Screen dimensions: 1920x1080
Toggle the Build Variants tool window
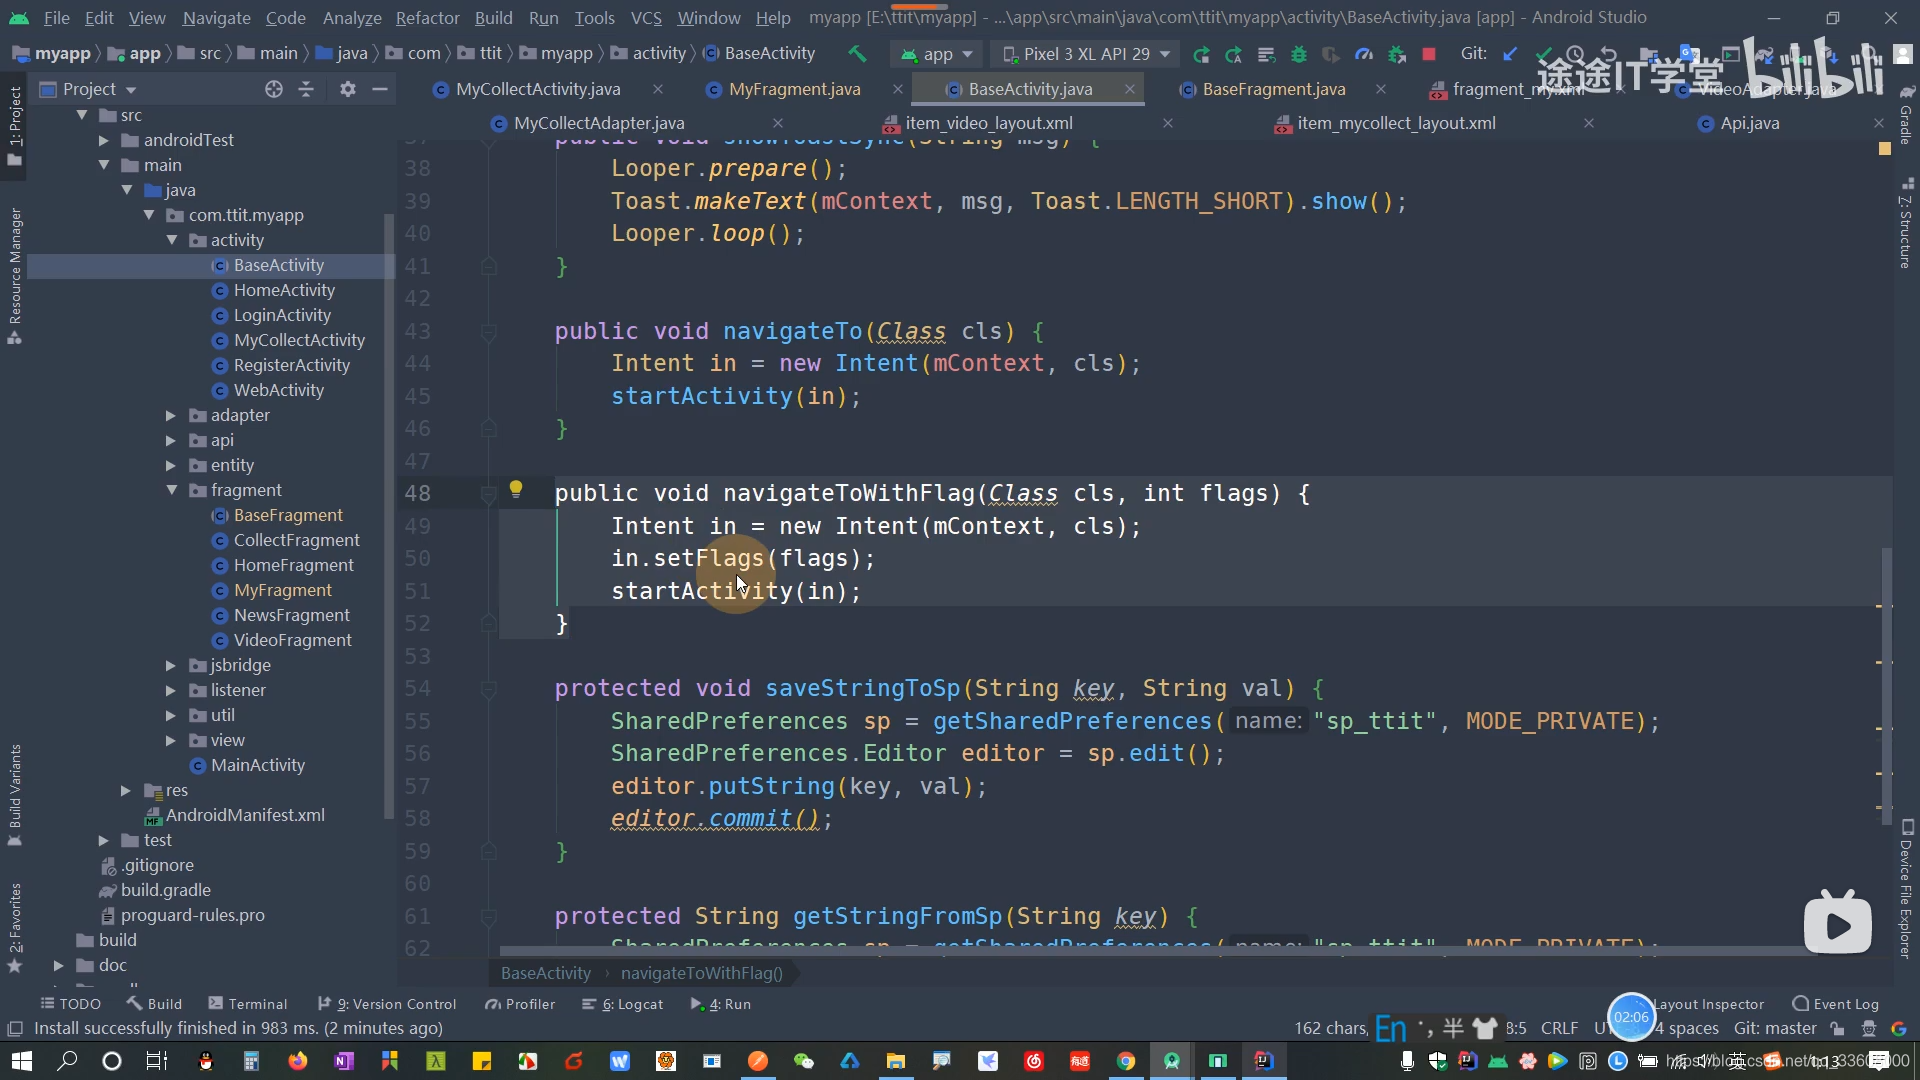click(x=14, y=795)
